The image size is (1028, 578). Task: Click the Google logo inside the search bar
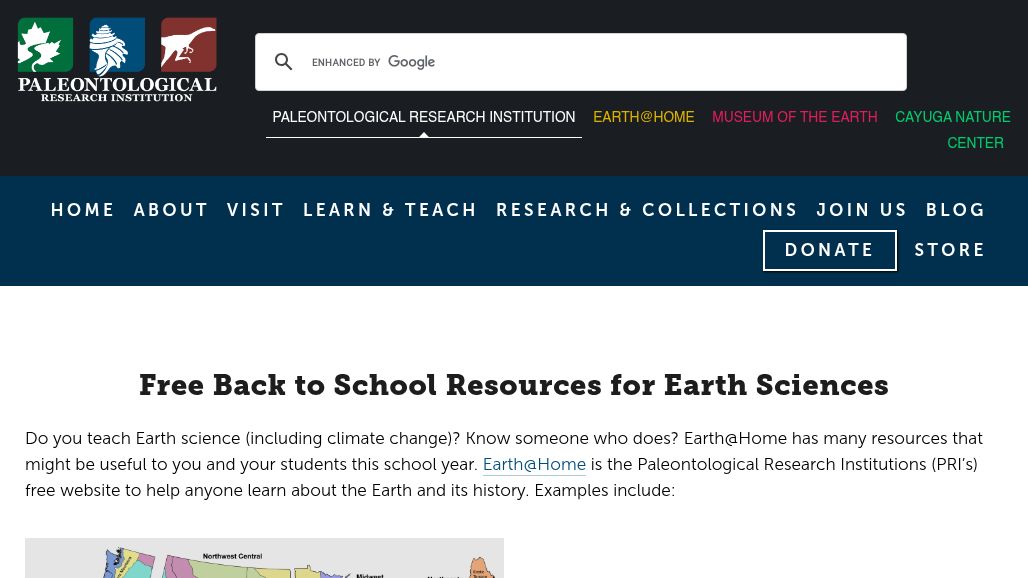point(411,61)
